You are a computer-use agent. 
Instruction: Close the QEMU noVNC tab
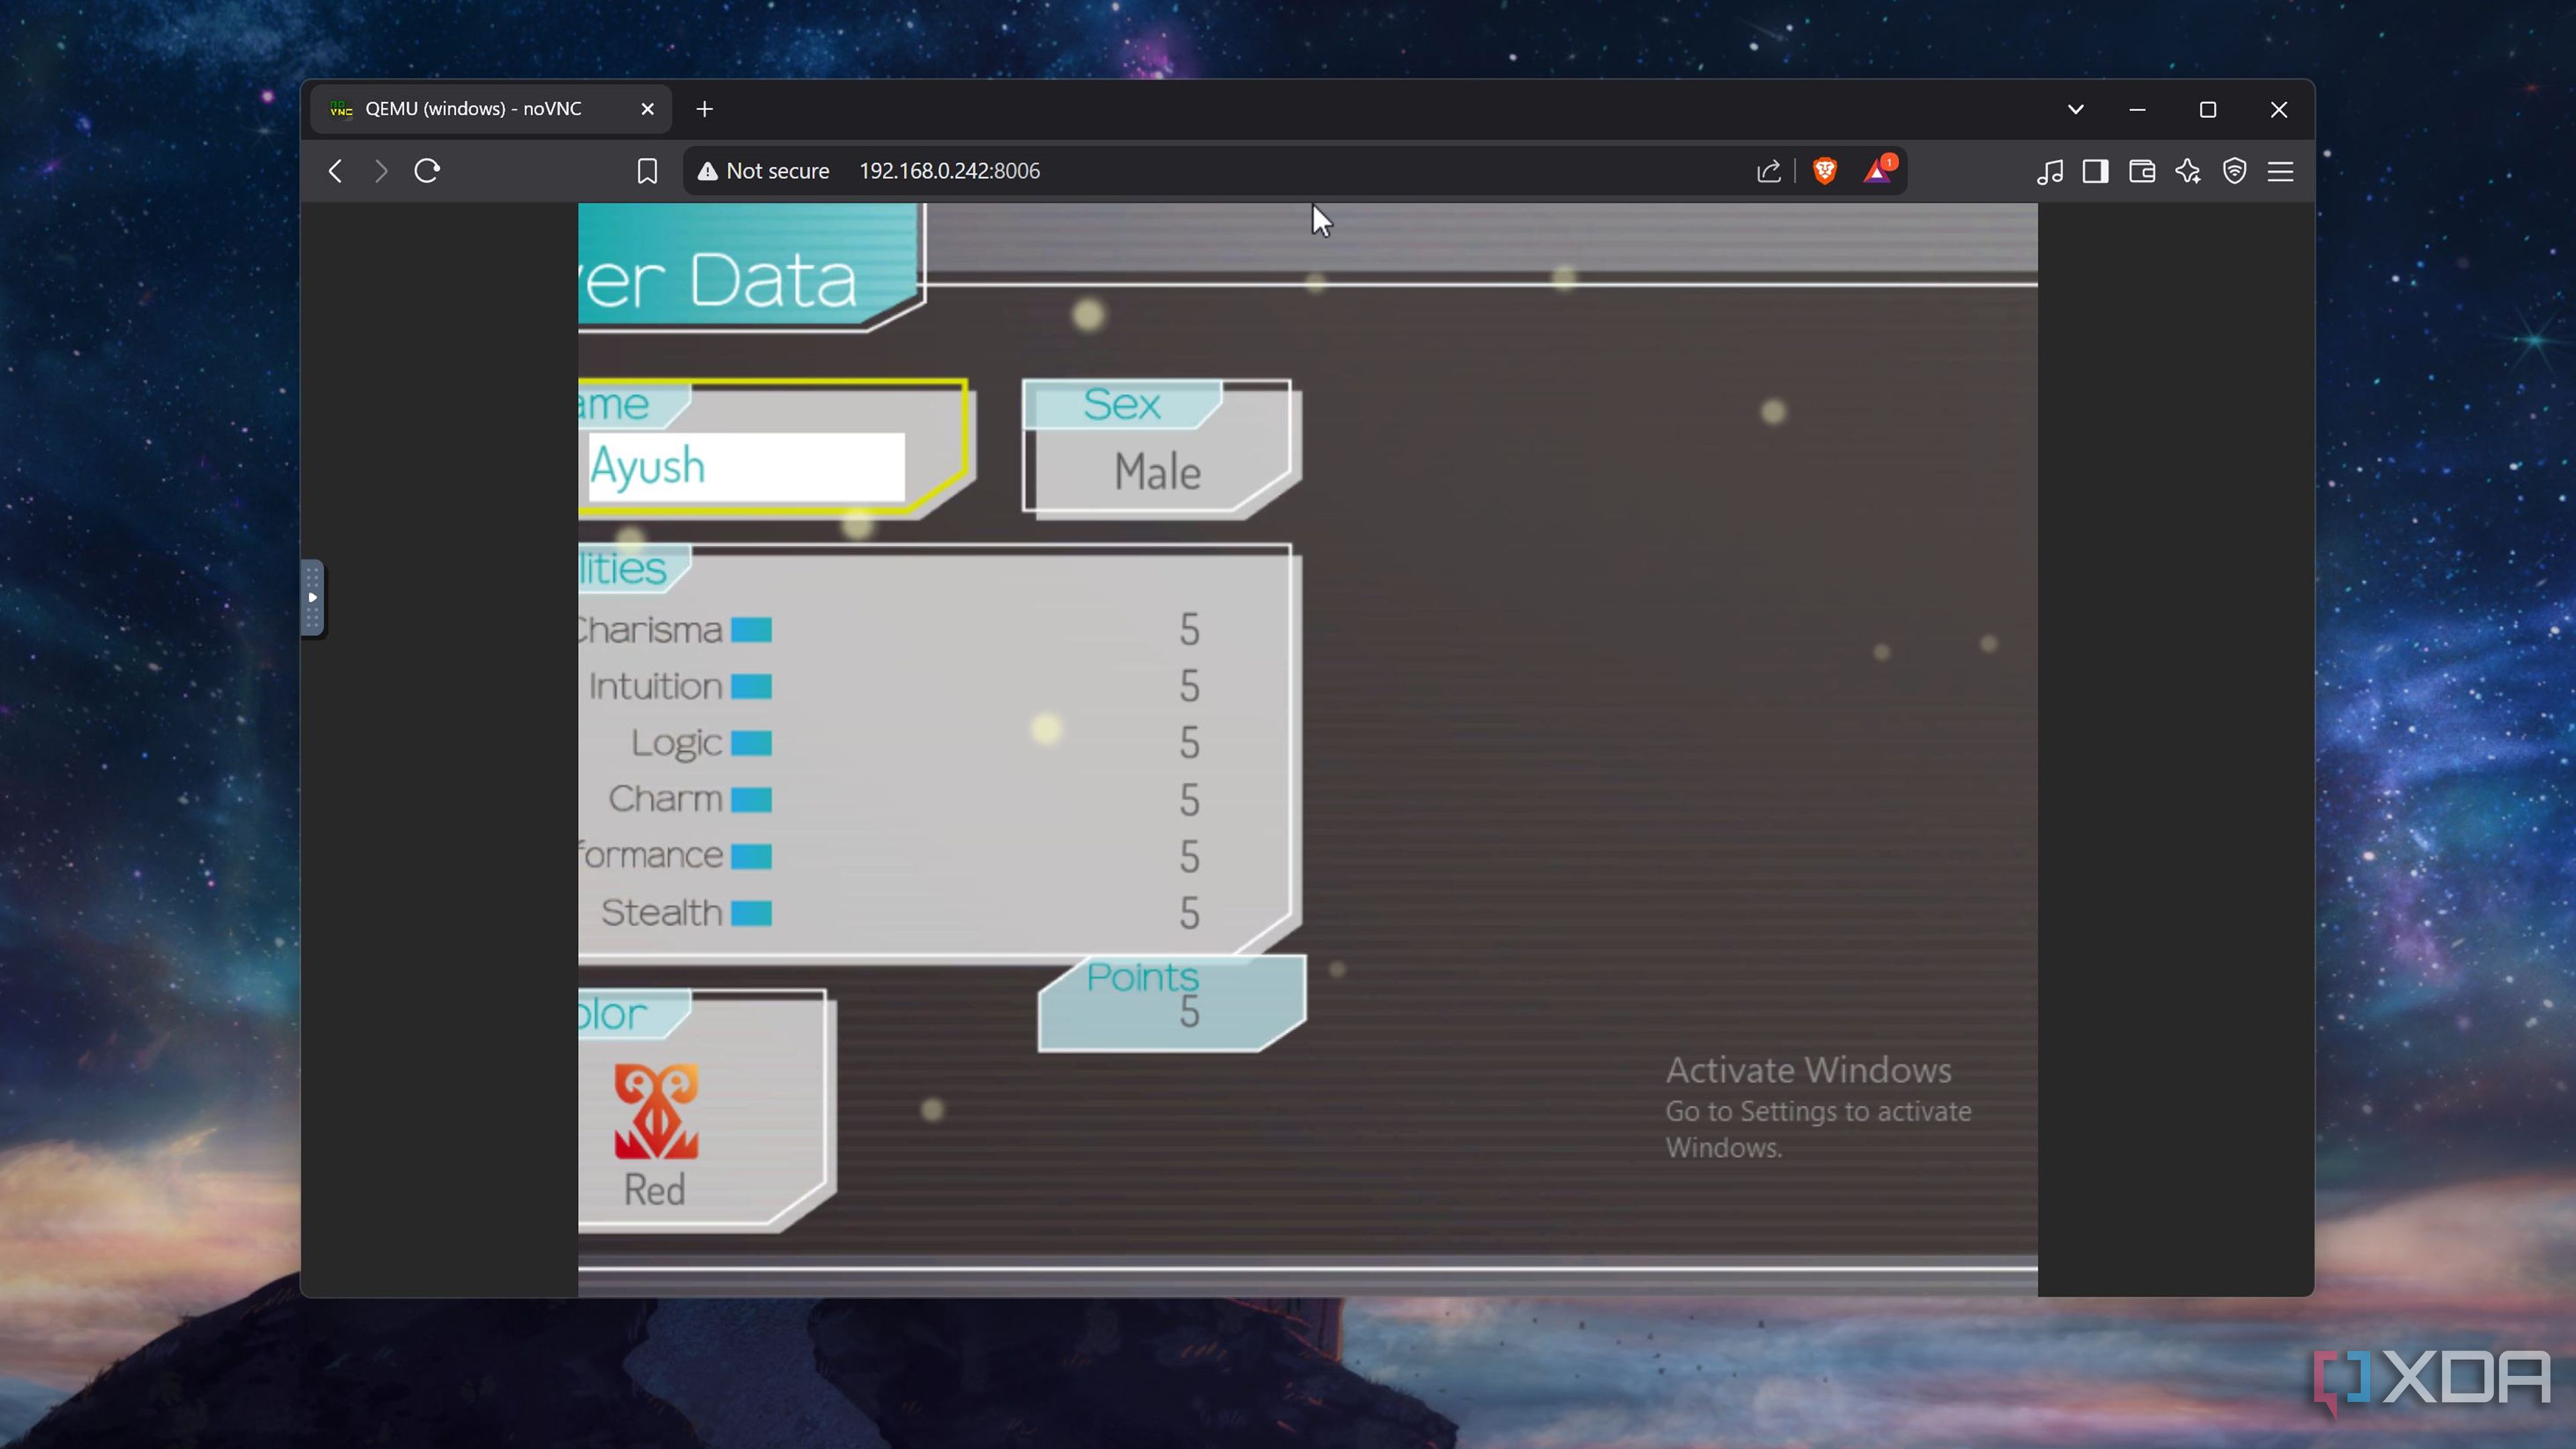(647, 109)
